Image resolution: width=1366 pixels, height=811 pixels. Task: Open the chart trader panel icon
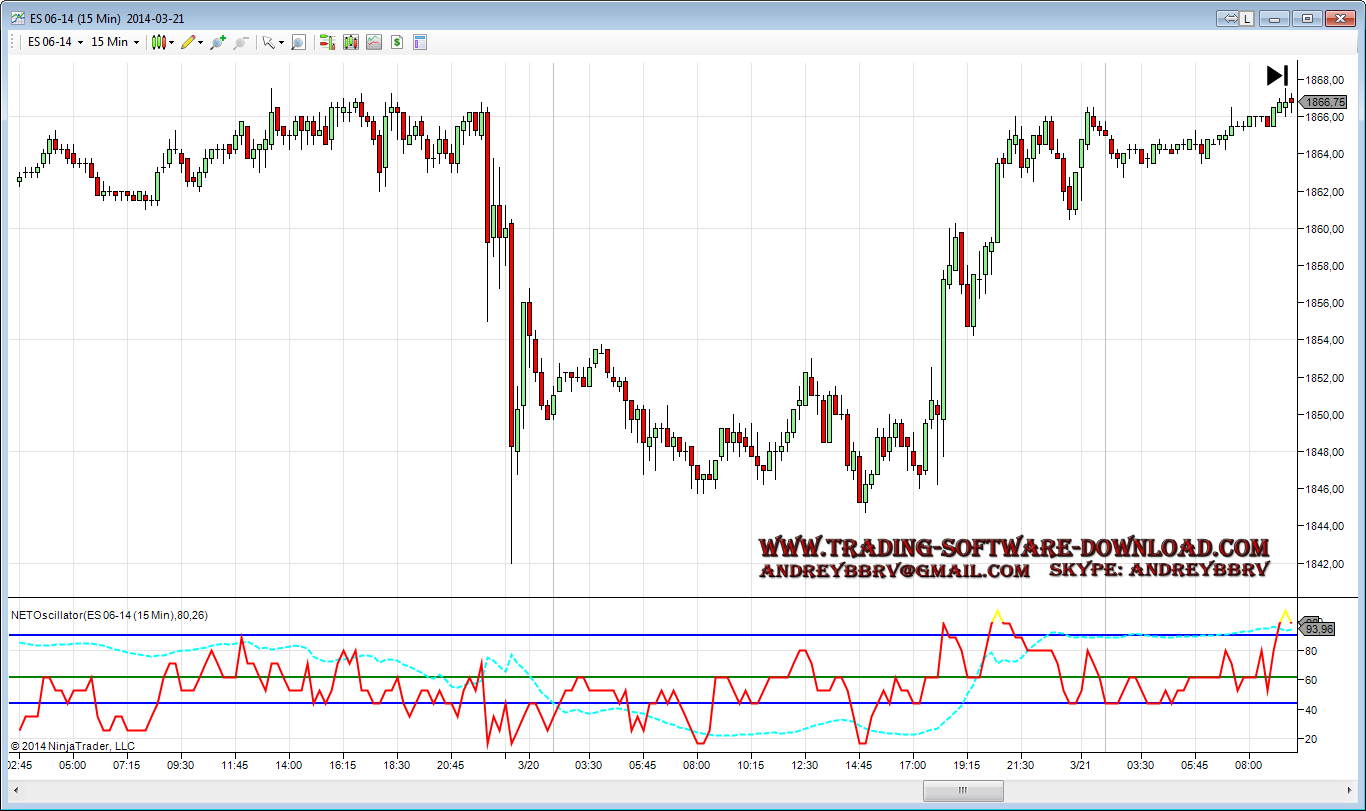click(326, 42)
